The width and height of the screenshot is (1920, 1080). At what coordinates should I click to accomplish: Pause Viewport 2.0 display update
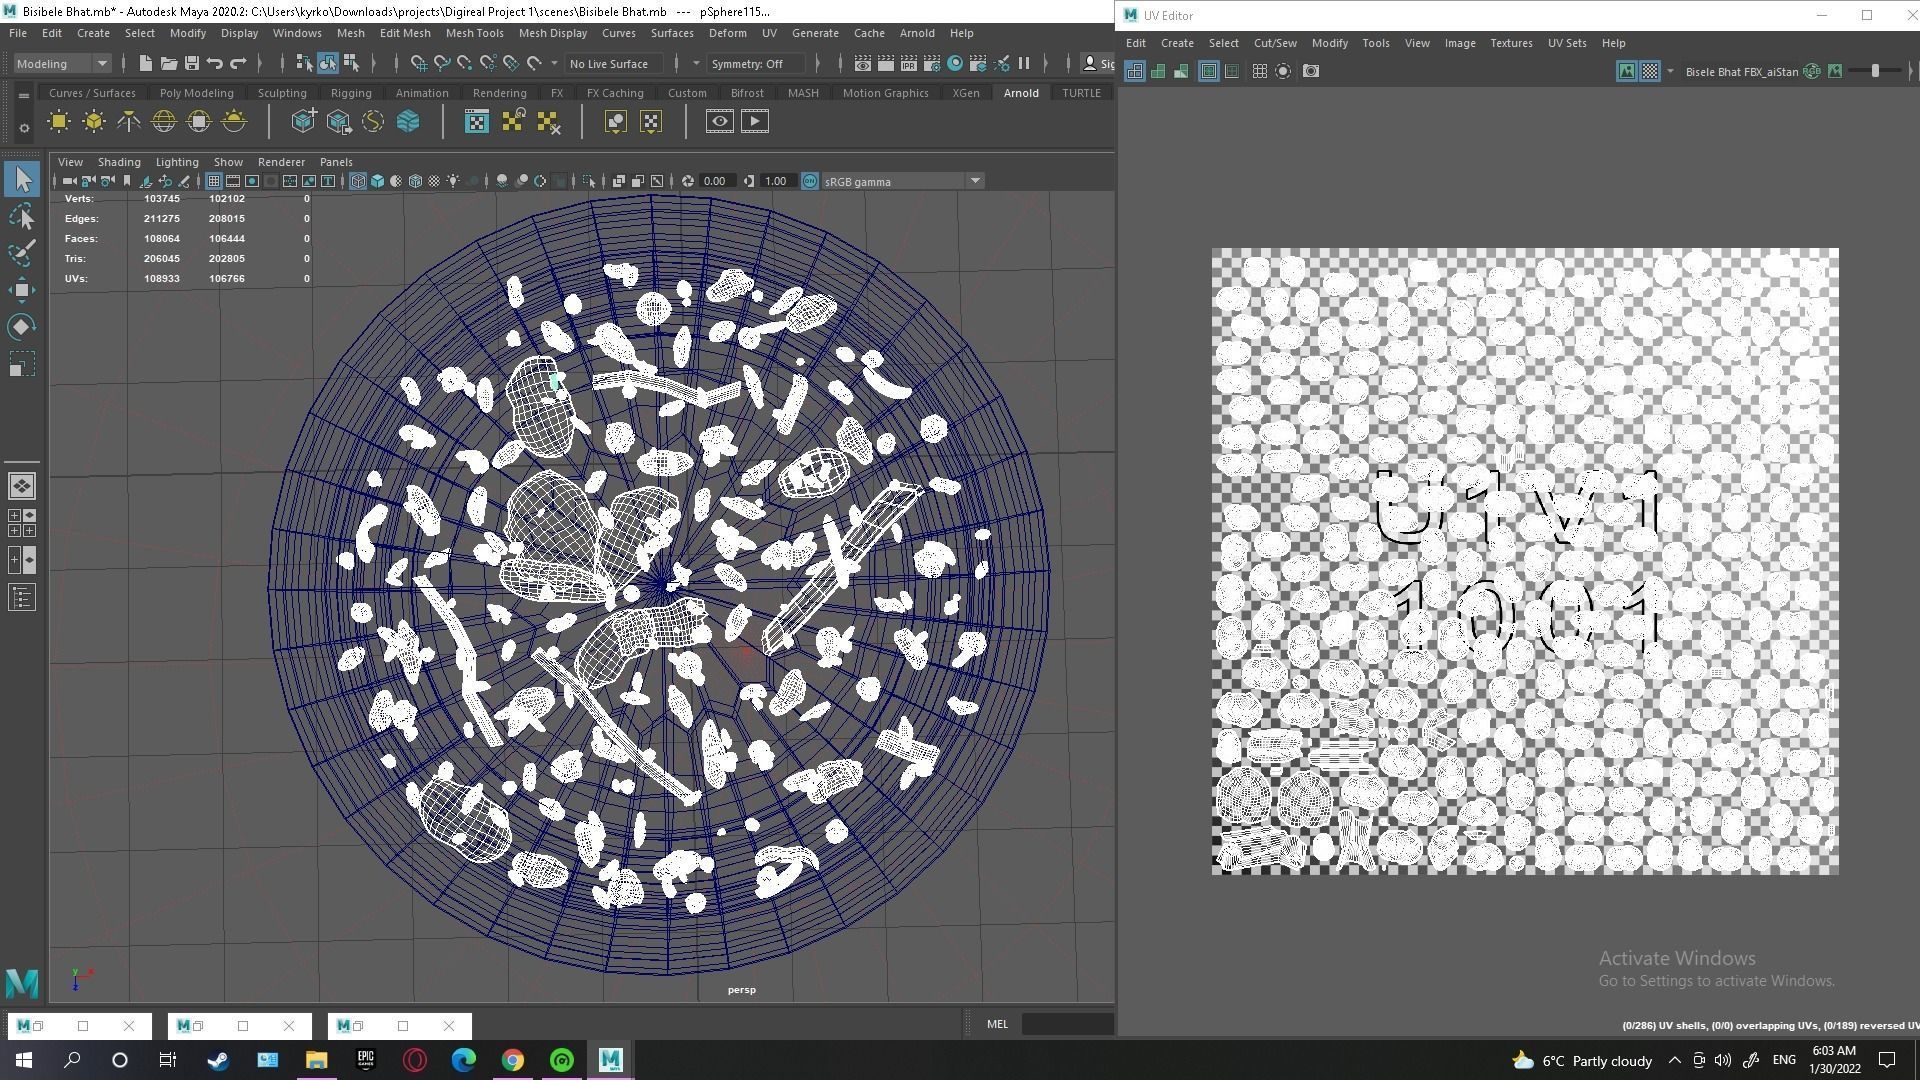click(x=1024, y=63)
